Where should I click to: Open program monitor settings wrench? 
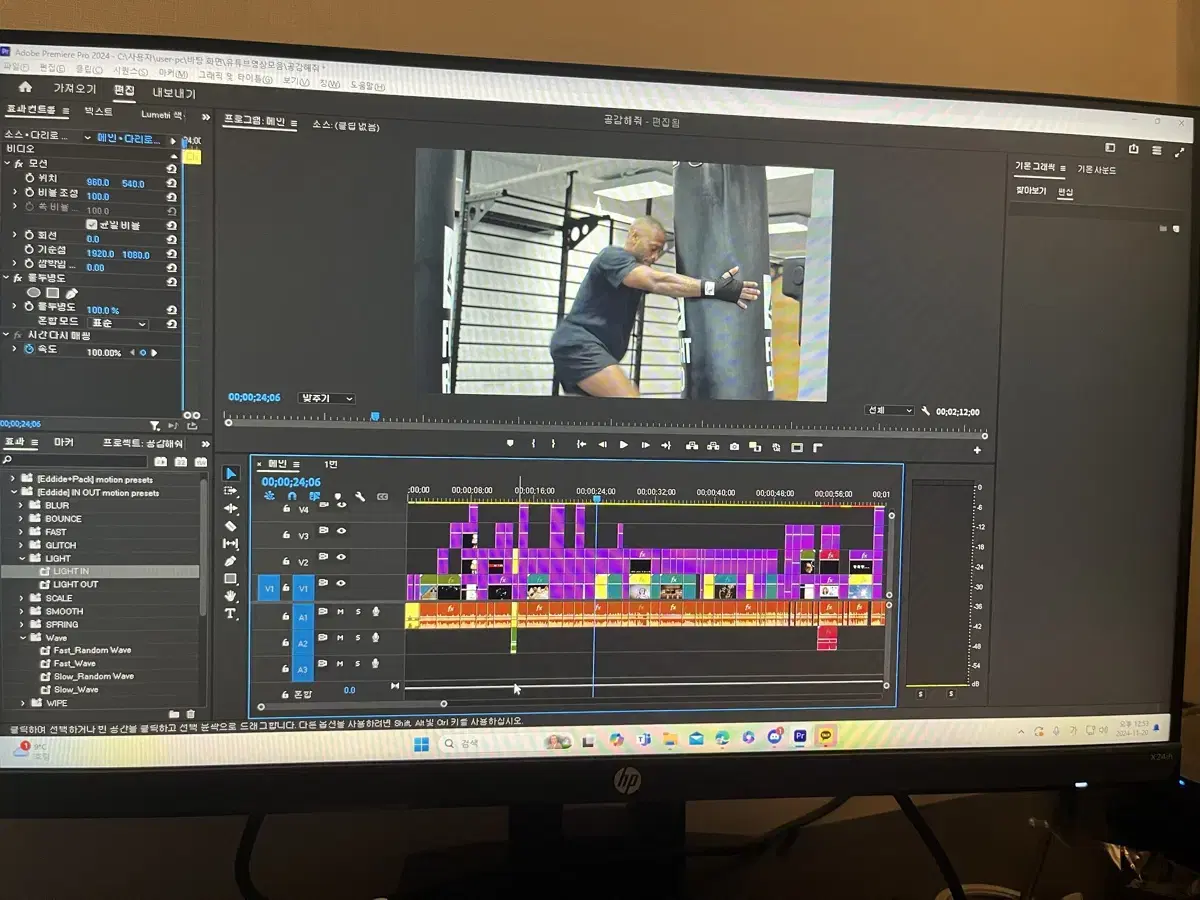[x=926, y=411]
